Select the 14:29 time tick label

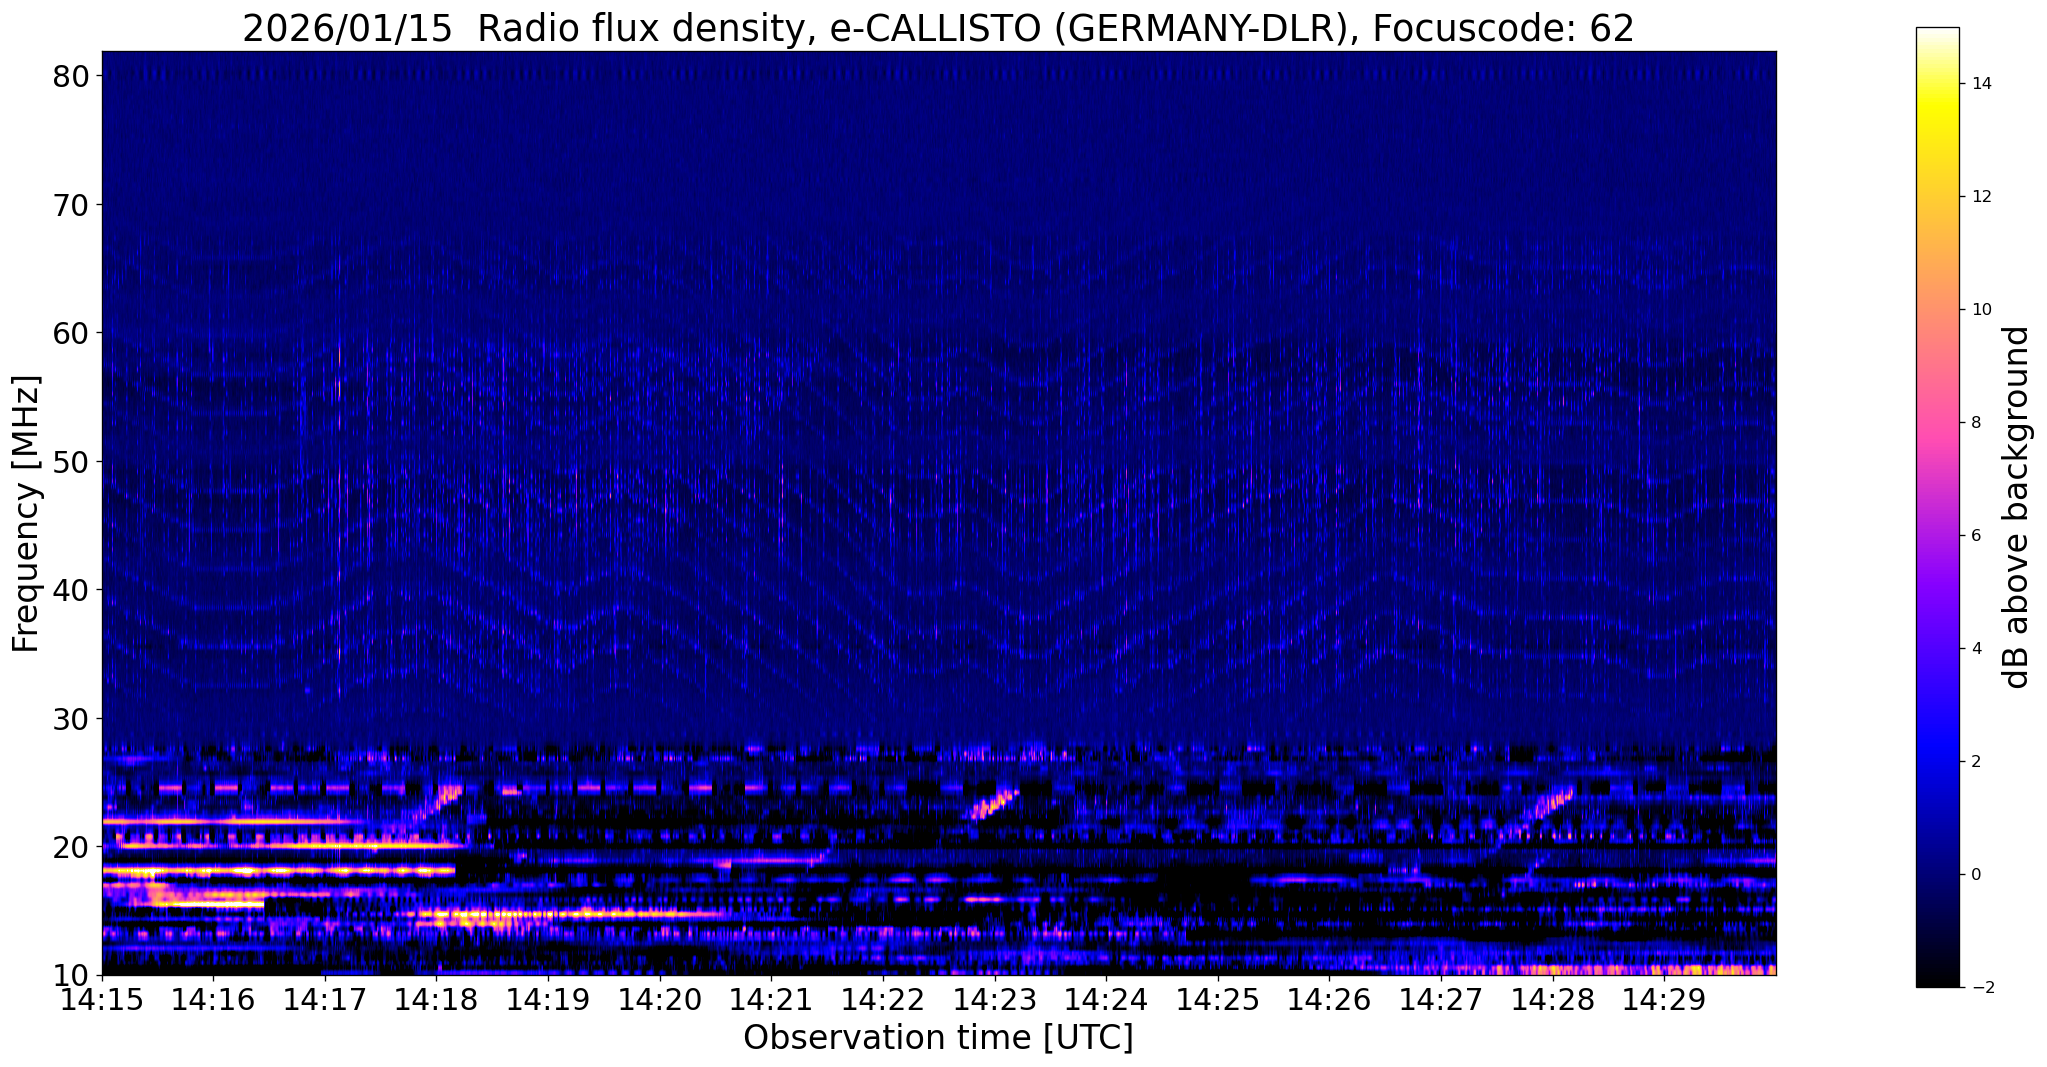(1664, 999)
